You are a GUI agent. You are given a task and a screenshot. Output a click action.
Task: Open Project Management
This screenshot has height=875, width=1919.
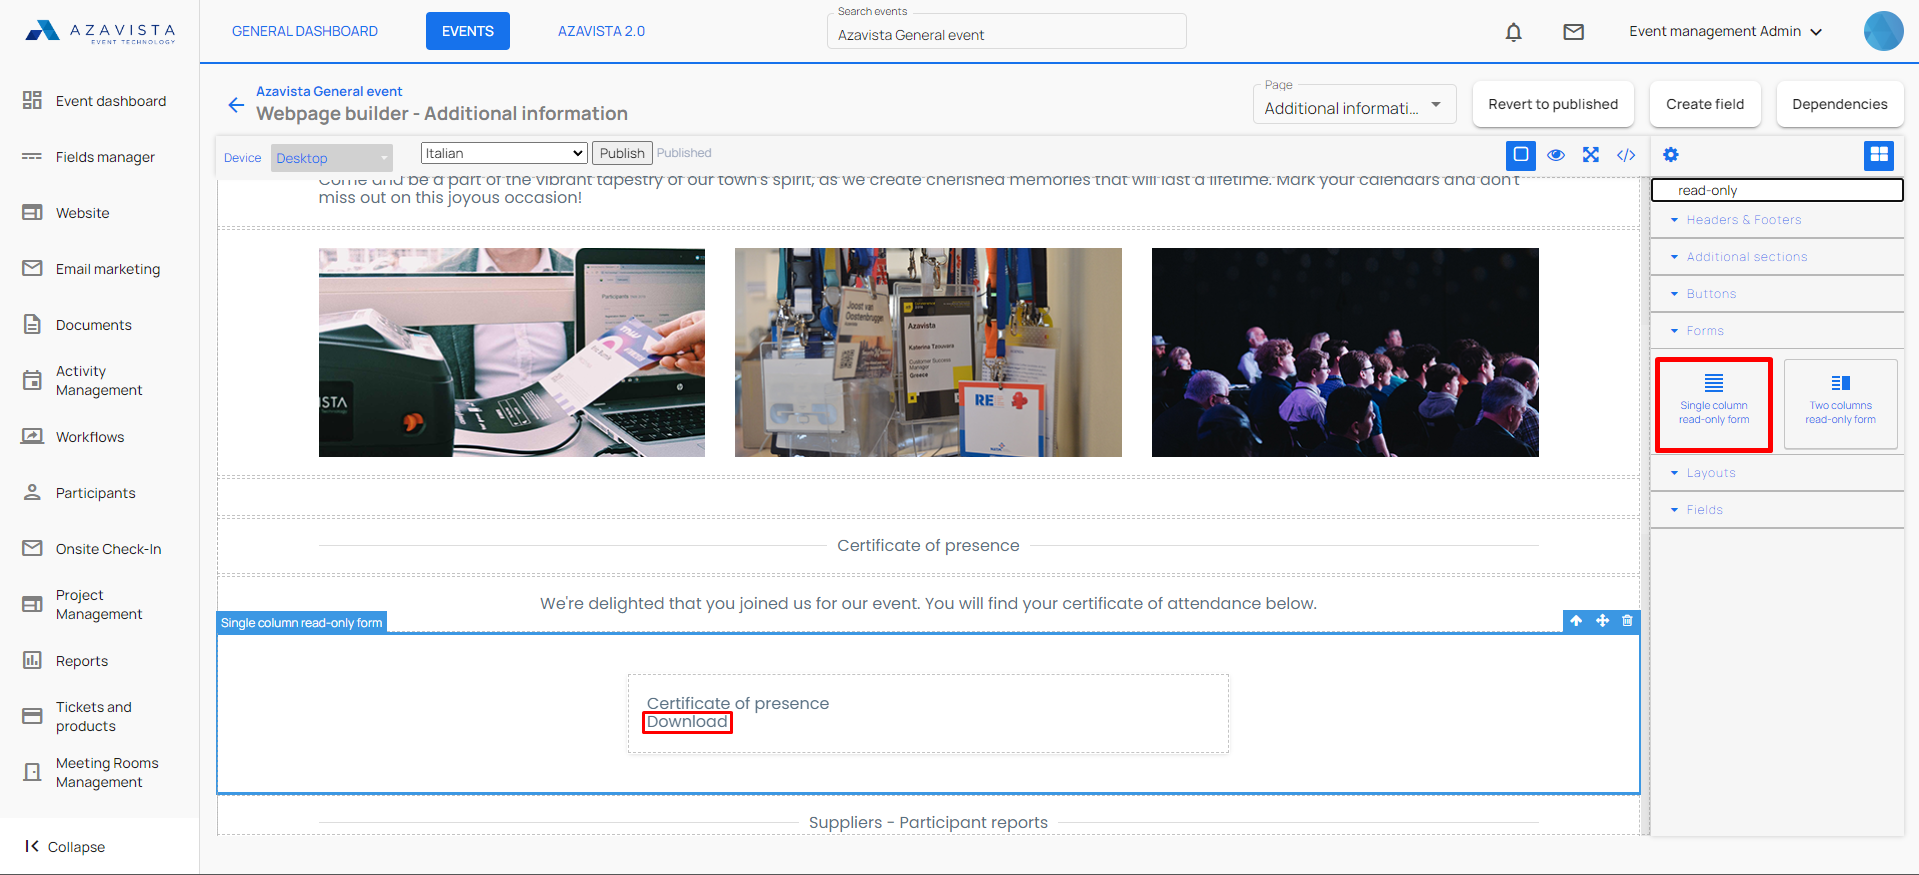pos(99,605)
